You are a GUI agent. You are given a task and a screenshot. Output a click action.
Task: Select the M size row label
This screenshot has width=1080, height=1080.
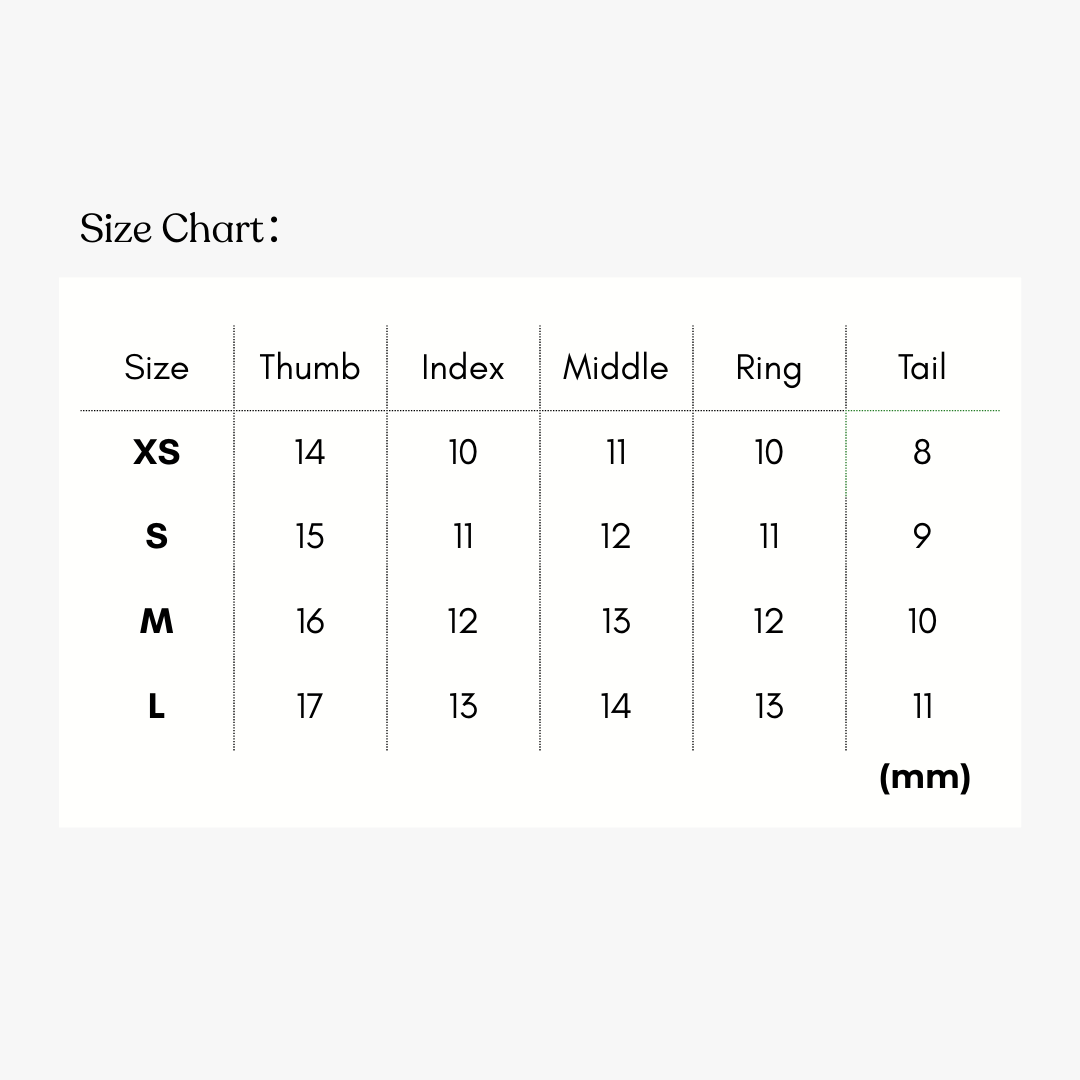click(x=157, y=622)
